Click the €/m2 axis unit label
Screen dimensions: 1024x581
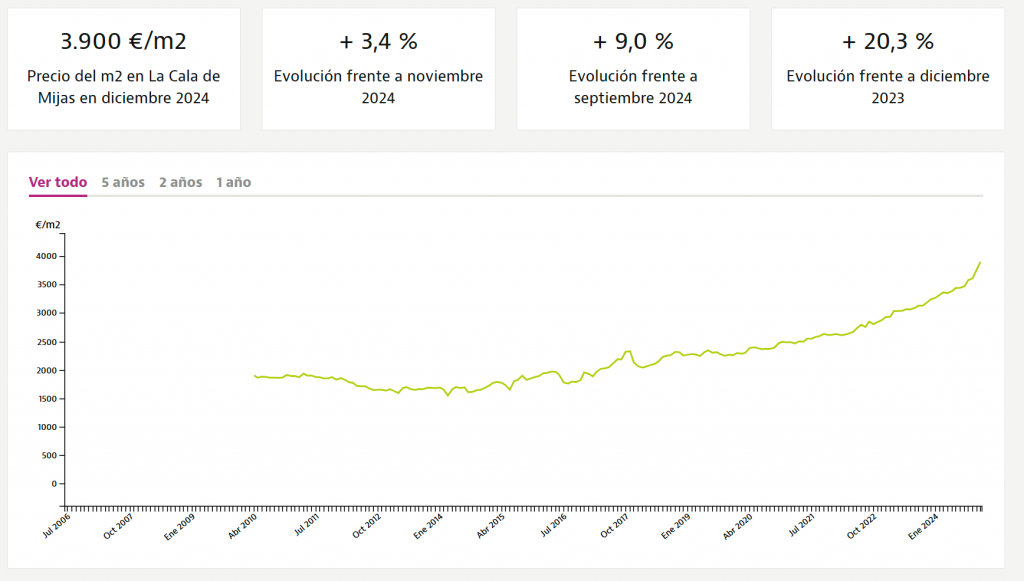(48, 225)
